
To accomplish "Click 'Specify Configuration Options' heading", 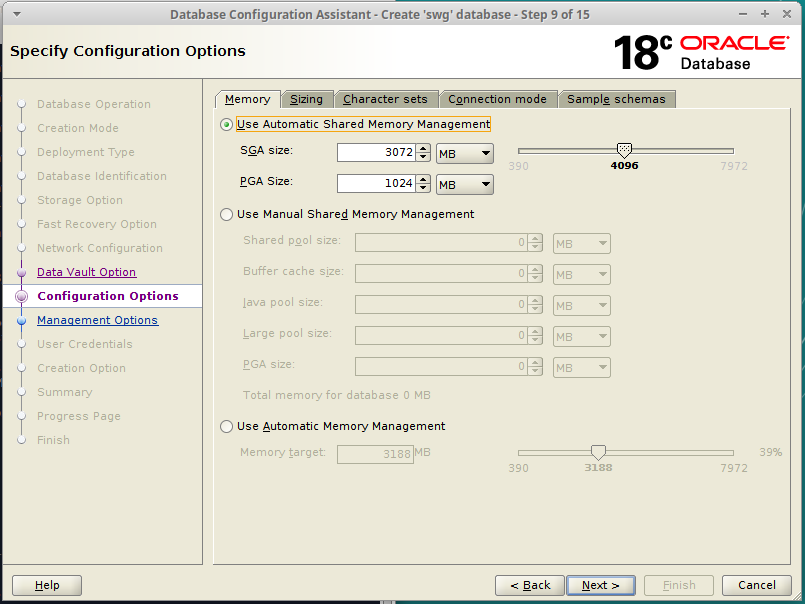I will pos(128,51).
